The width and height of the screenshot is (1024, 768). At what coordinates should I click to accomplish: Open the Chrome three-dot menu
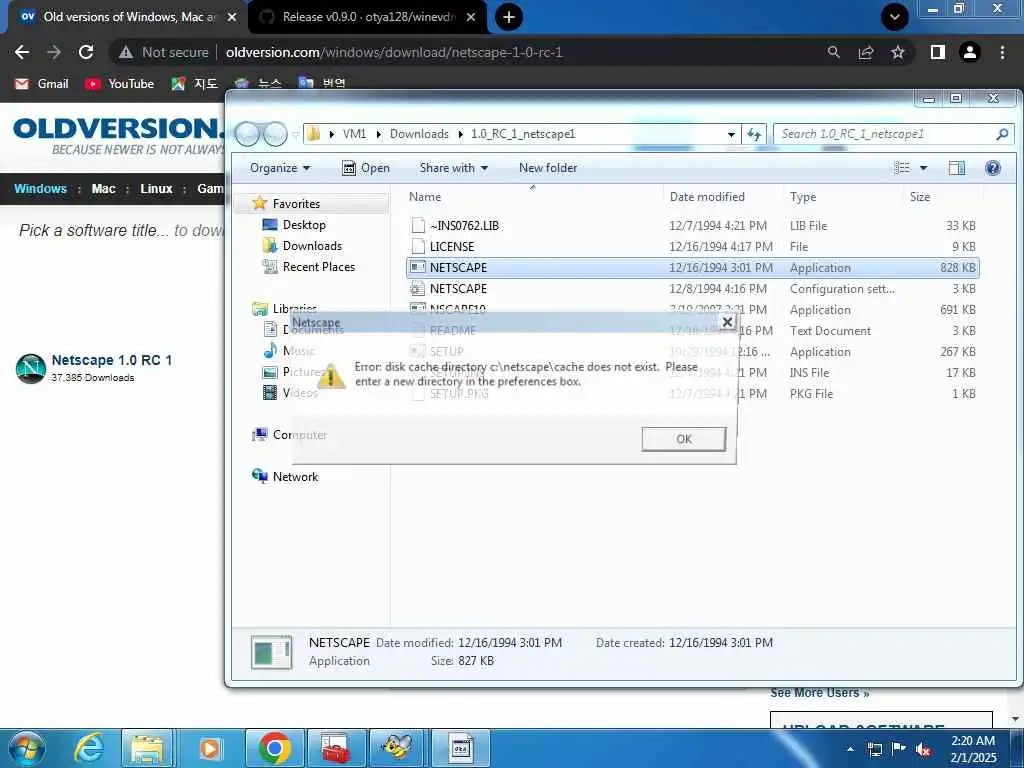pyautogui.click(x=1002, y=52)
